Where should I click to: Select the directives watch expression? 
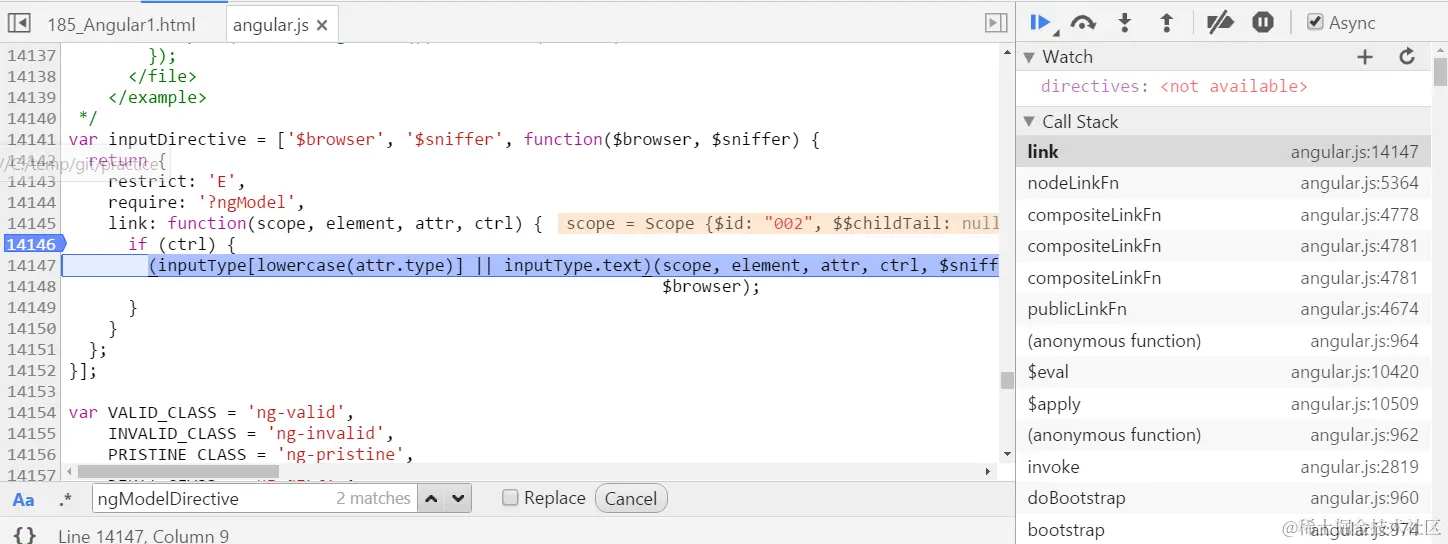click(1174, 87)
